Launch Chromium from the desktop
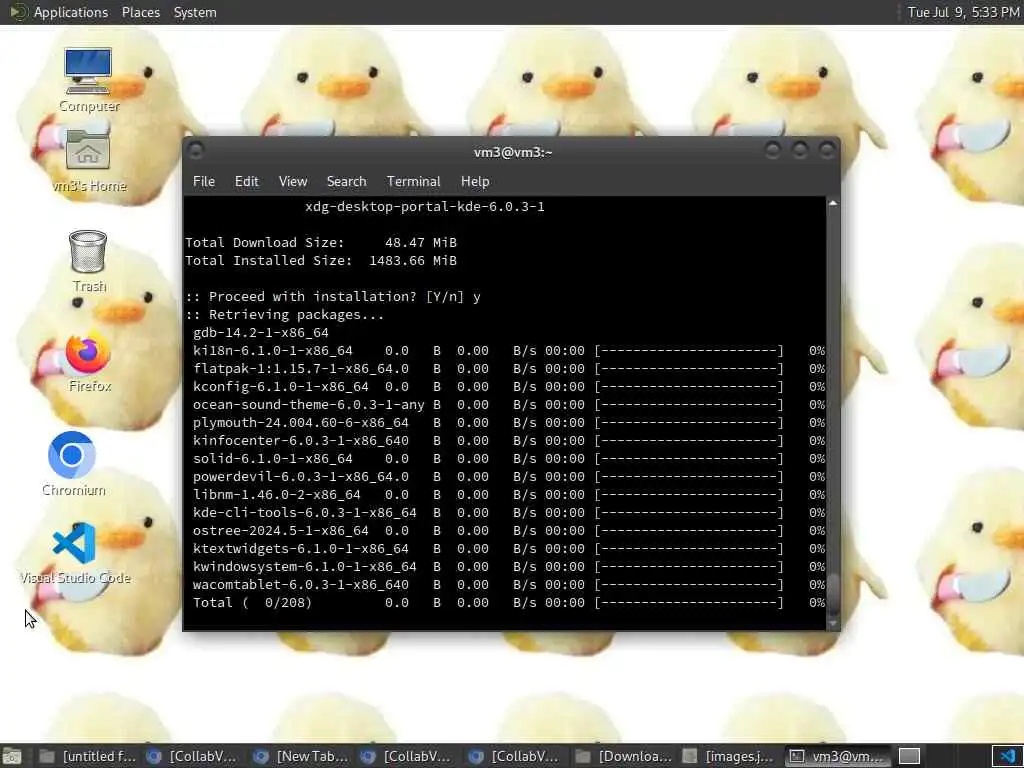1024x768 pixels. coord(72,464)
